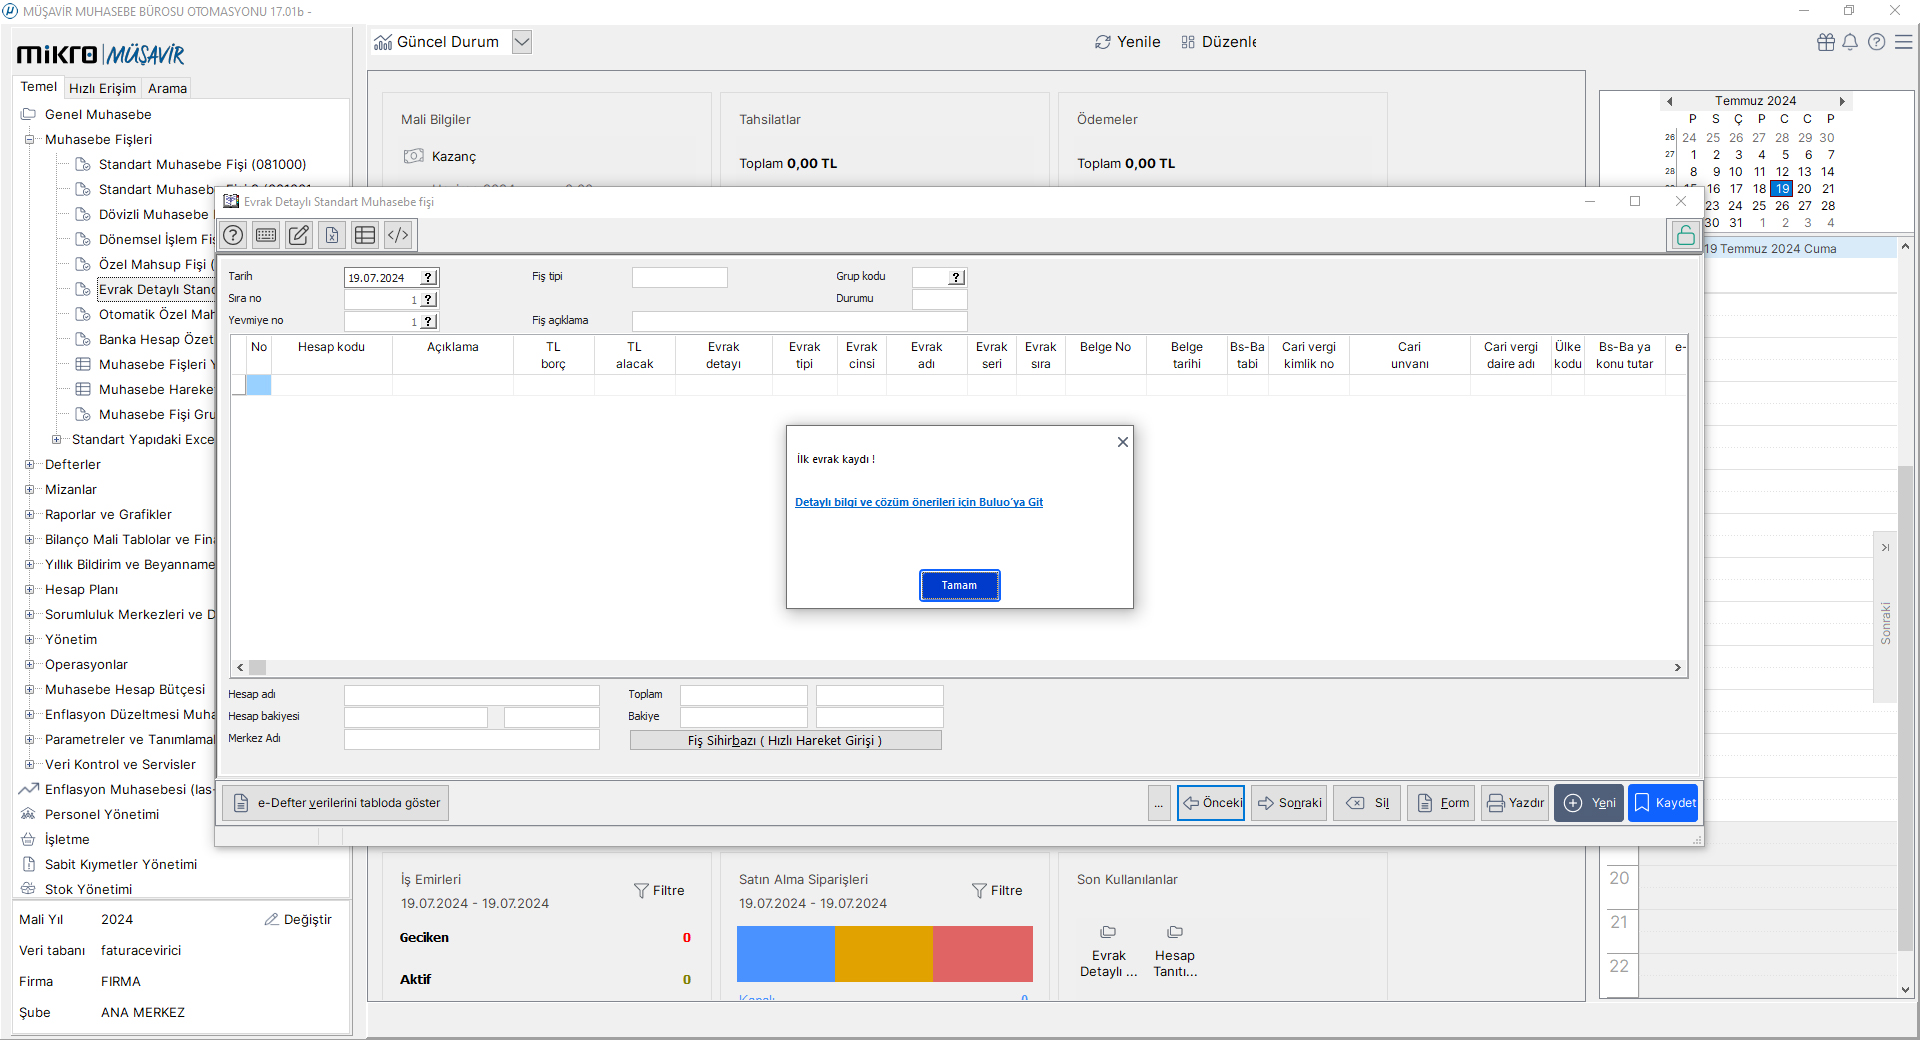Open the Güncel Durum dropdown arrow
The image size is (1920, 1040).
tap(522, 42)
